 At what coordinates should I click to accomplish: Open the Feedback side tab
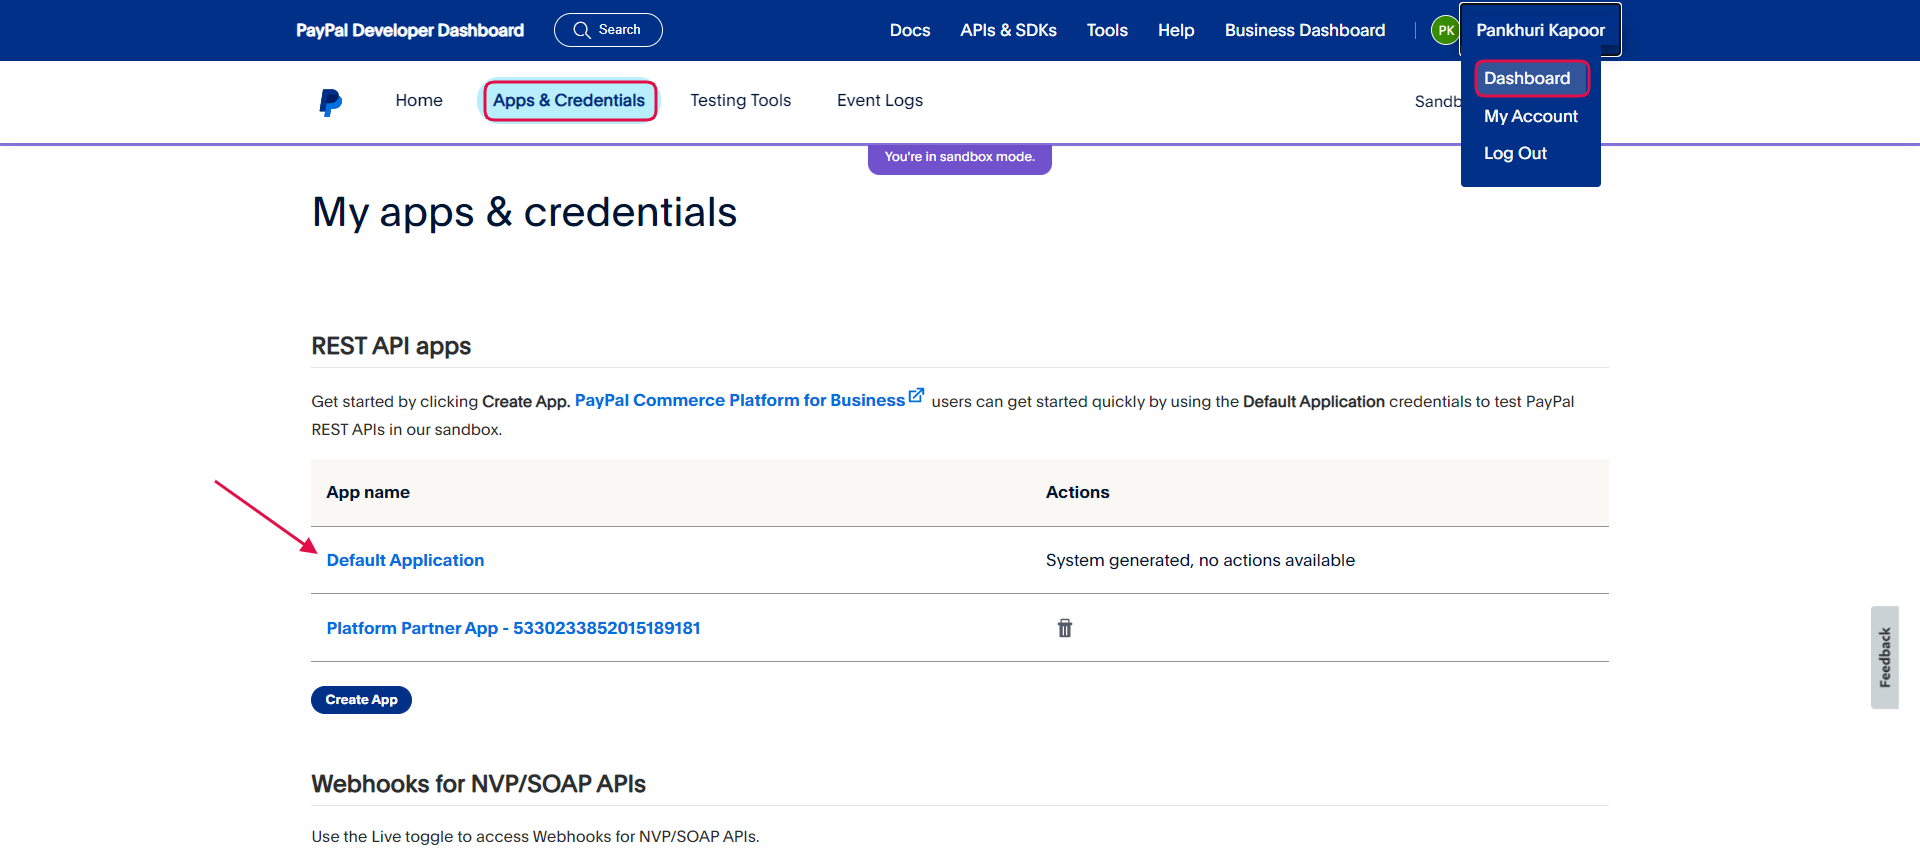[x=1884, y=657]
